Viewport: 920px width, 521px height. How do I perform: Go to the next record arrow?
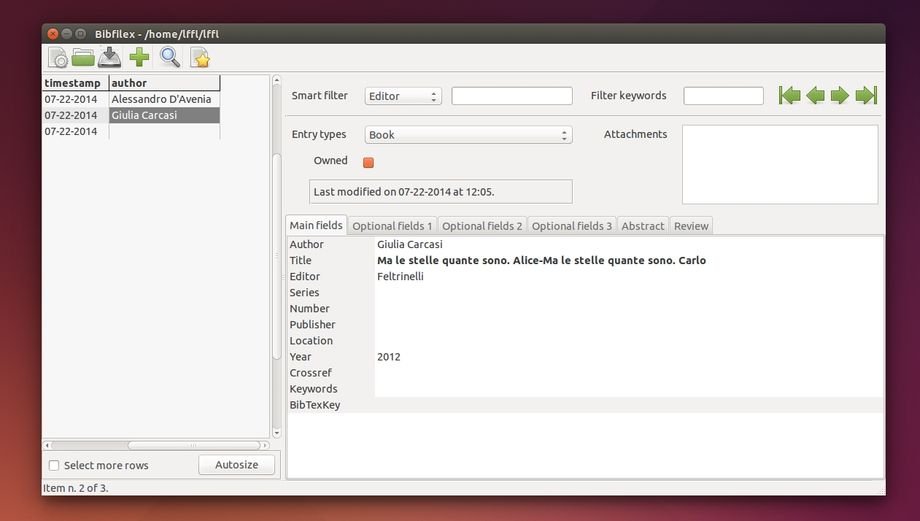click(x=840, y=96)
